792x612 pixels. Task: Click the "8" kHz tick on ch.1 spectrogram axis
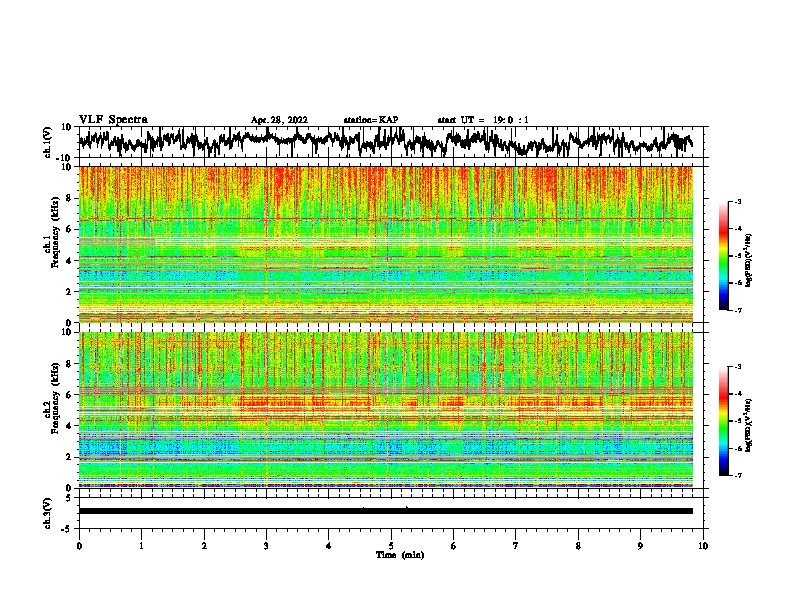pyautogui.click(x=69, y=198)
